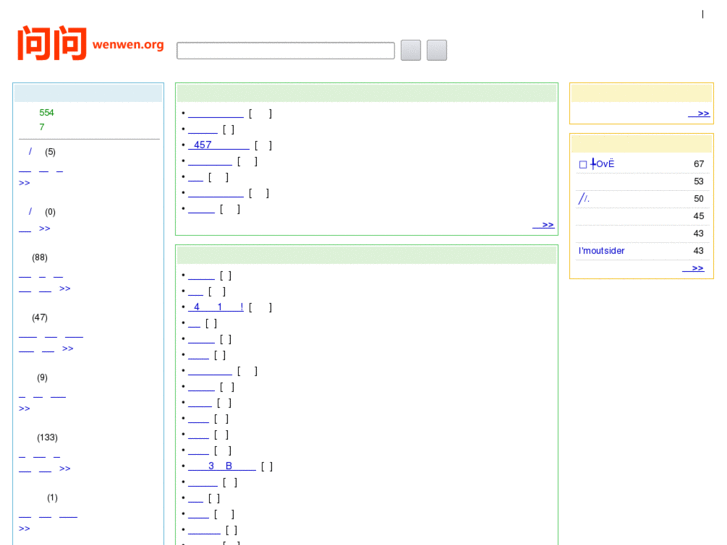Open the †OvË user link scoring 67
The height and width of the screenshot is (545, 727).
click(x=597, y=164)
